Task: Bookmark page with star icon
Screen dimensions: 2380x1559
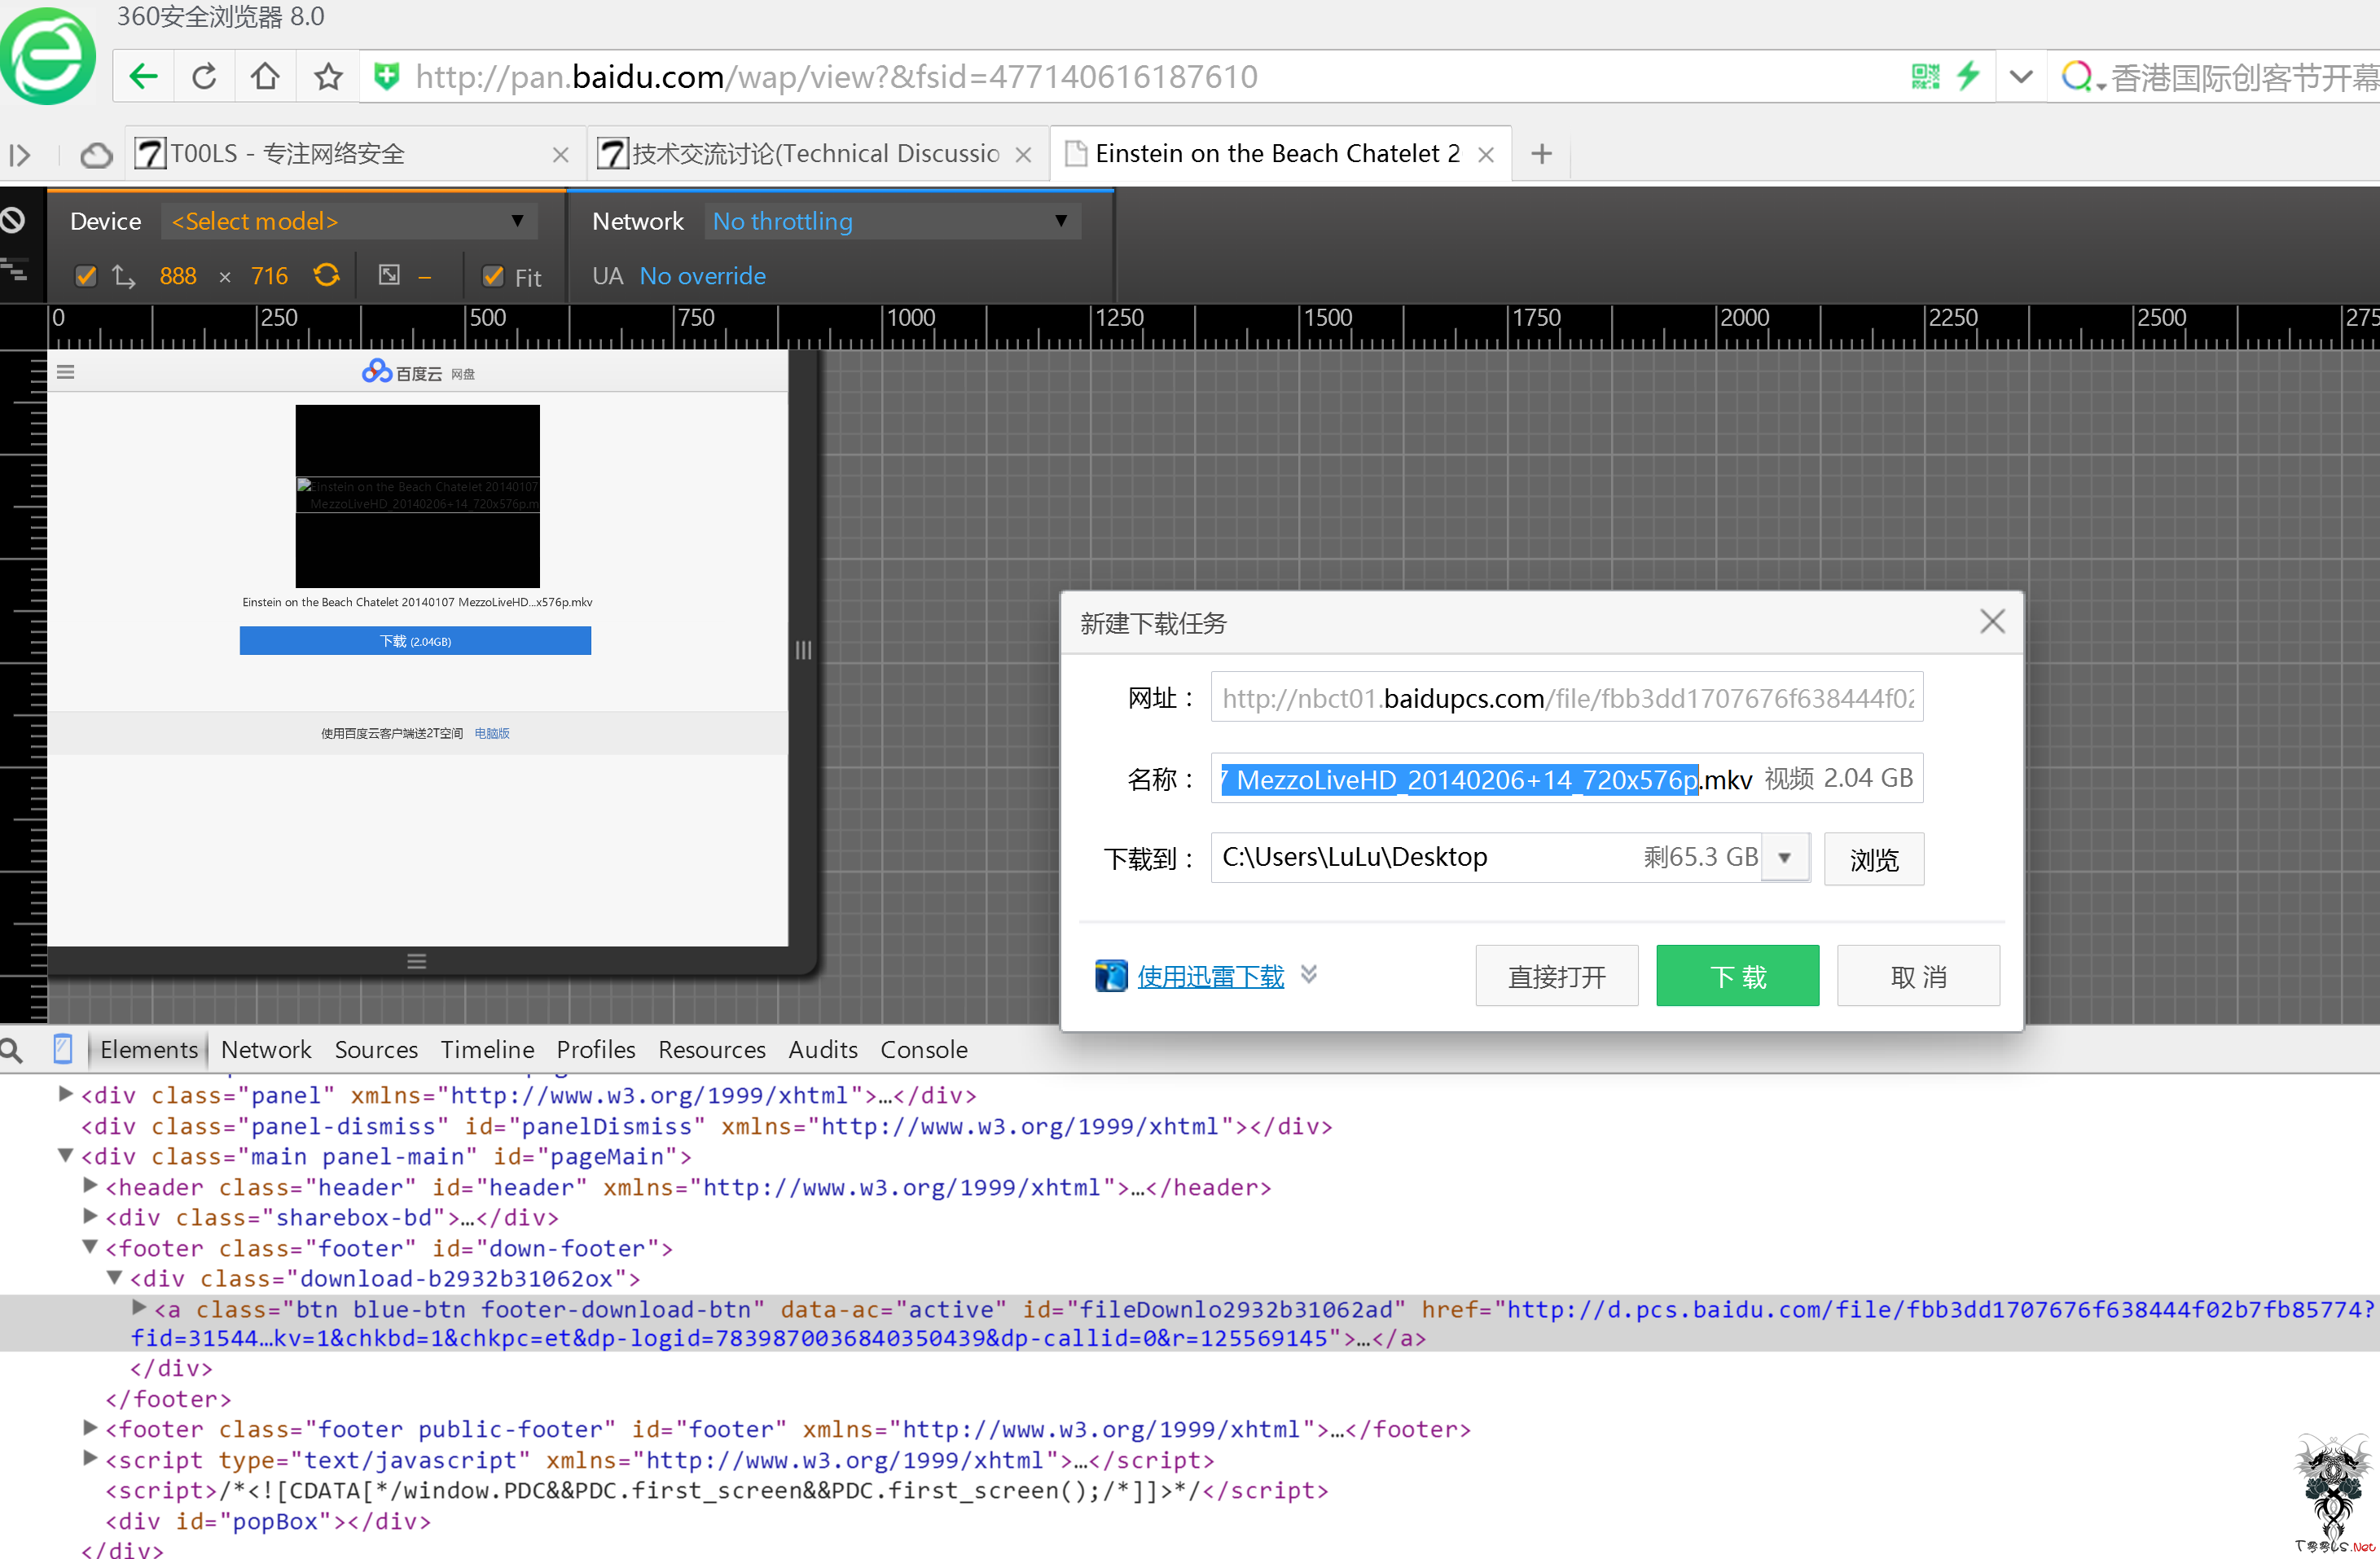Action: coord(328,77)
